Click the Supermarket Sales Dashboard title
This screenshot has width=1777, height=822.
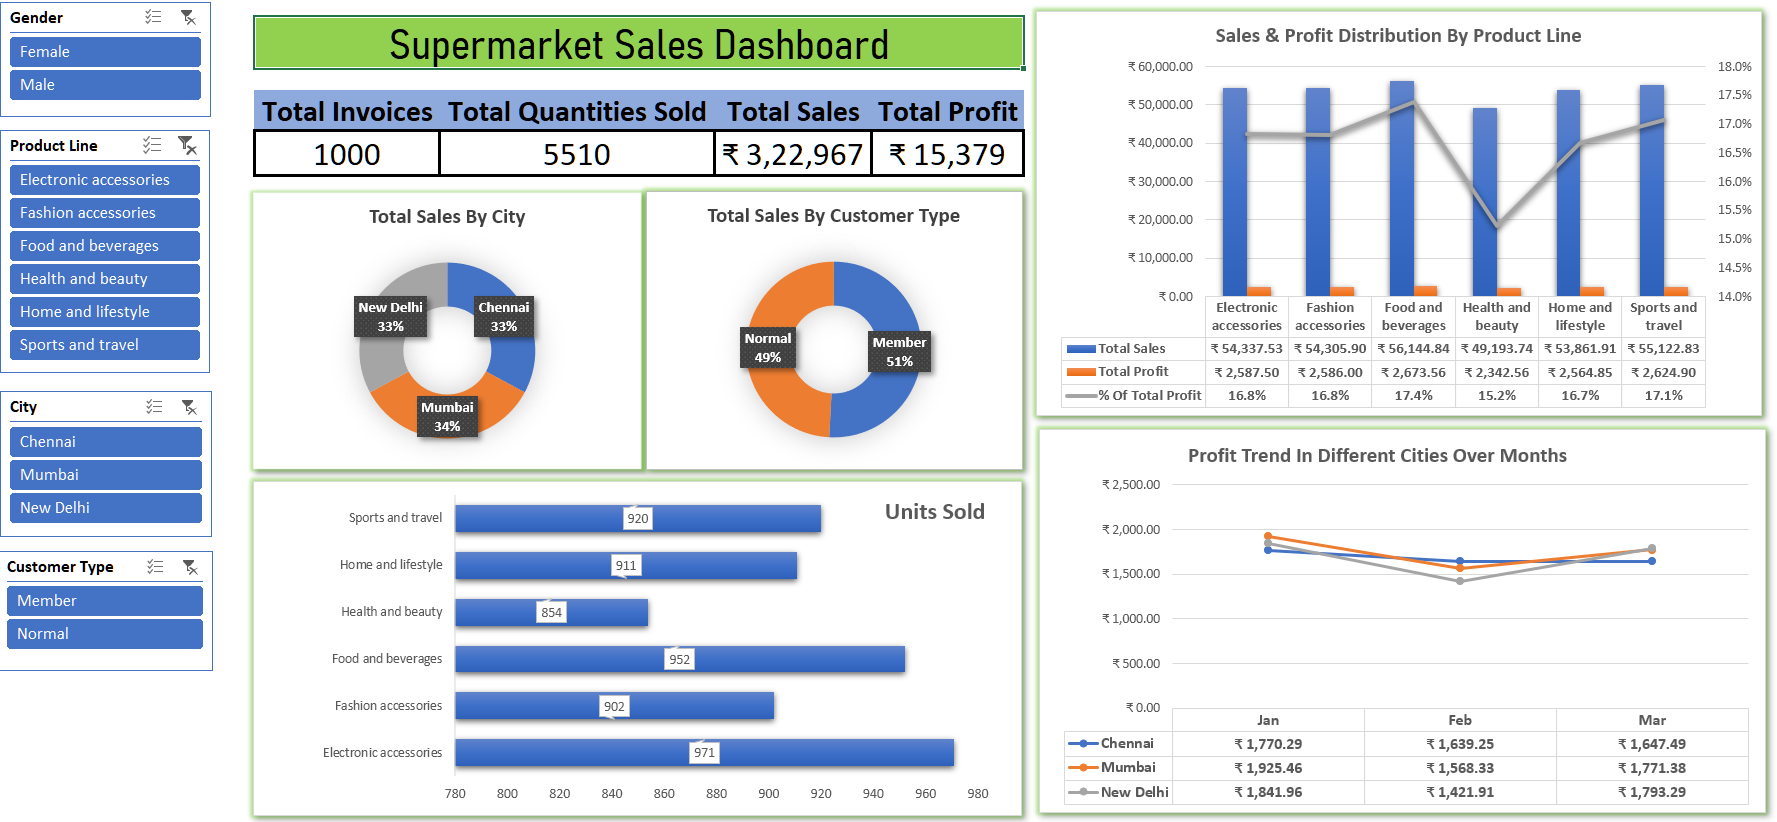tap(639, 44)
